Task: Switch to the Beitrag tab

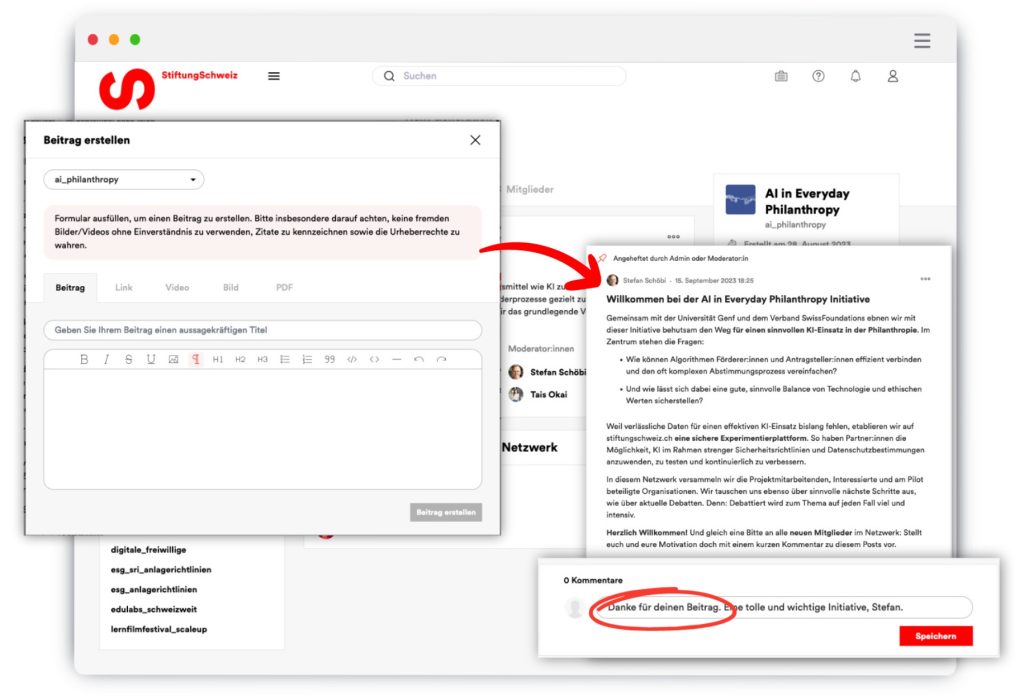Action: (70, 287)
